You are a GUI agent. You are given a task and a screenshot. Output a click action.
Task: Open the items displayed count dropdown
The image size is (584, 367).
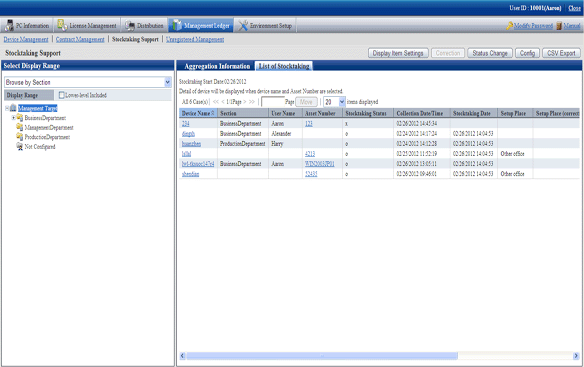(334, 102)
